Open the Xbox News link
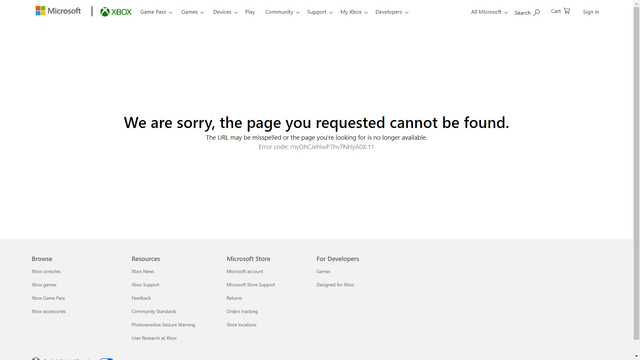 [x=142, y=271]
